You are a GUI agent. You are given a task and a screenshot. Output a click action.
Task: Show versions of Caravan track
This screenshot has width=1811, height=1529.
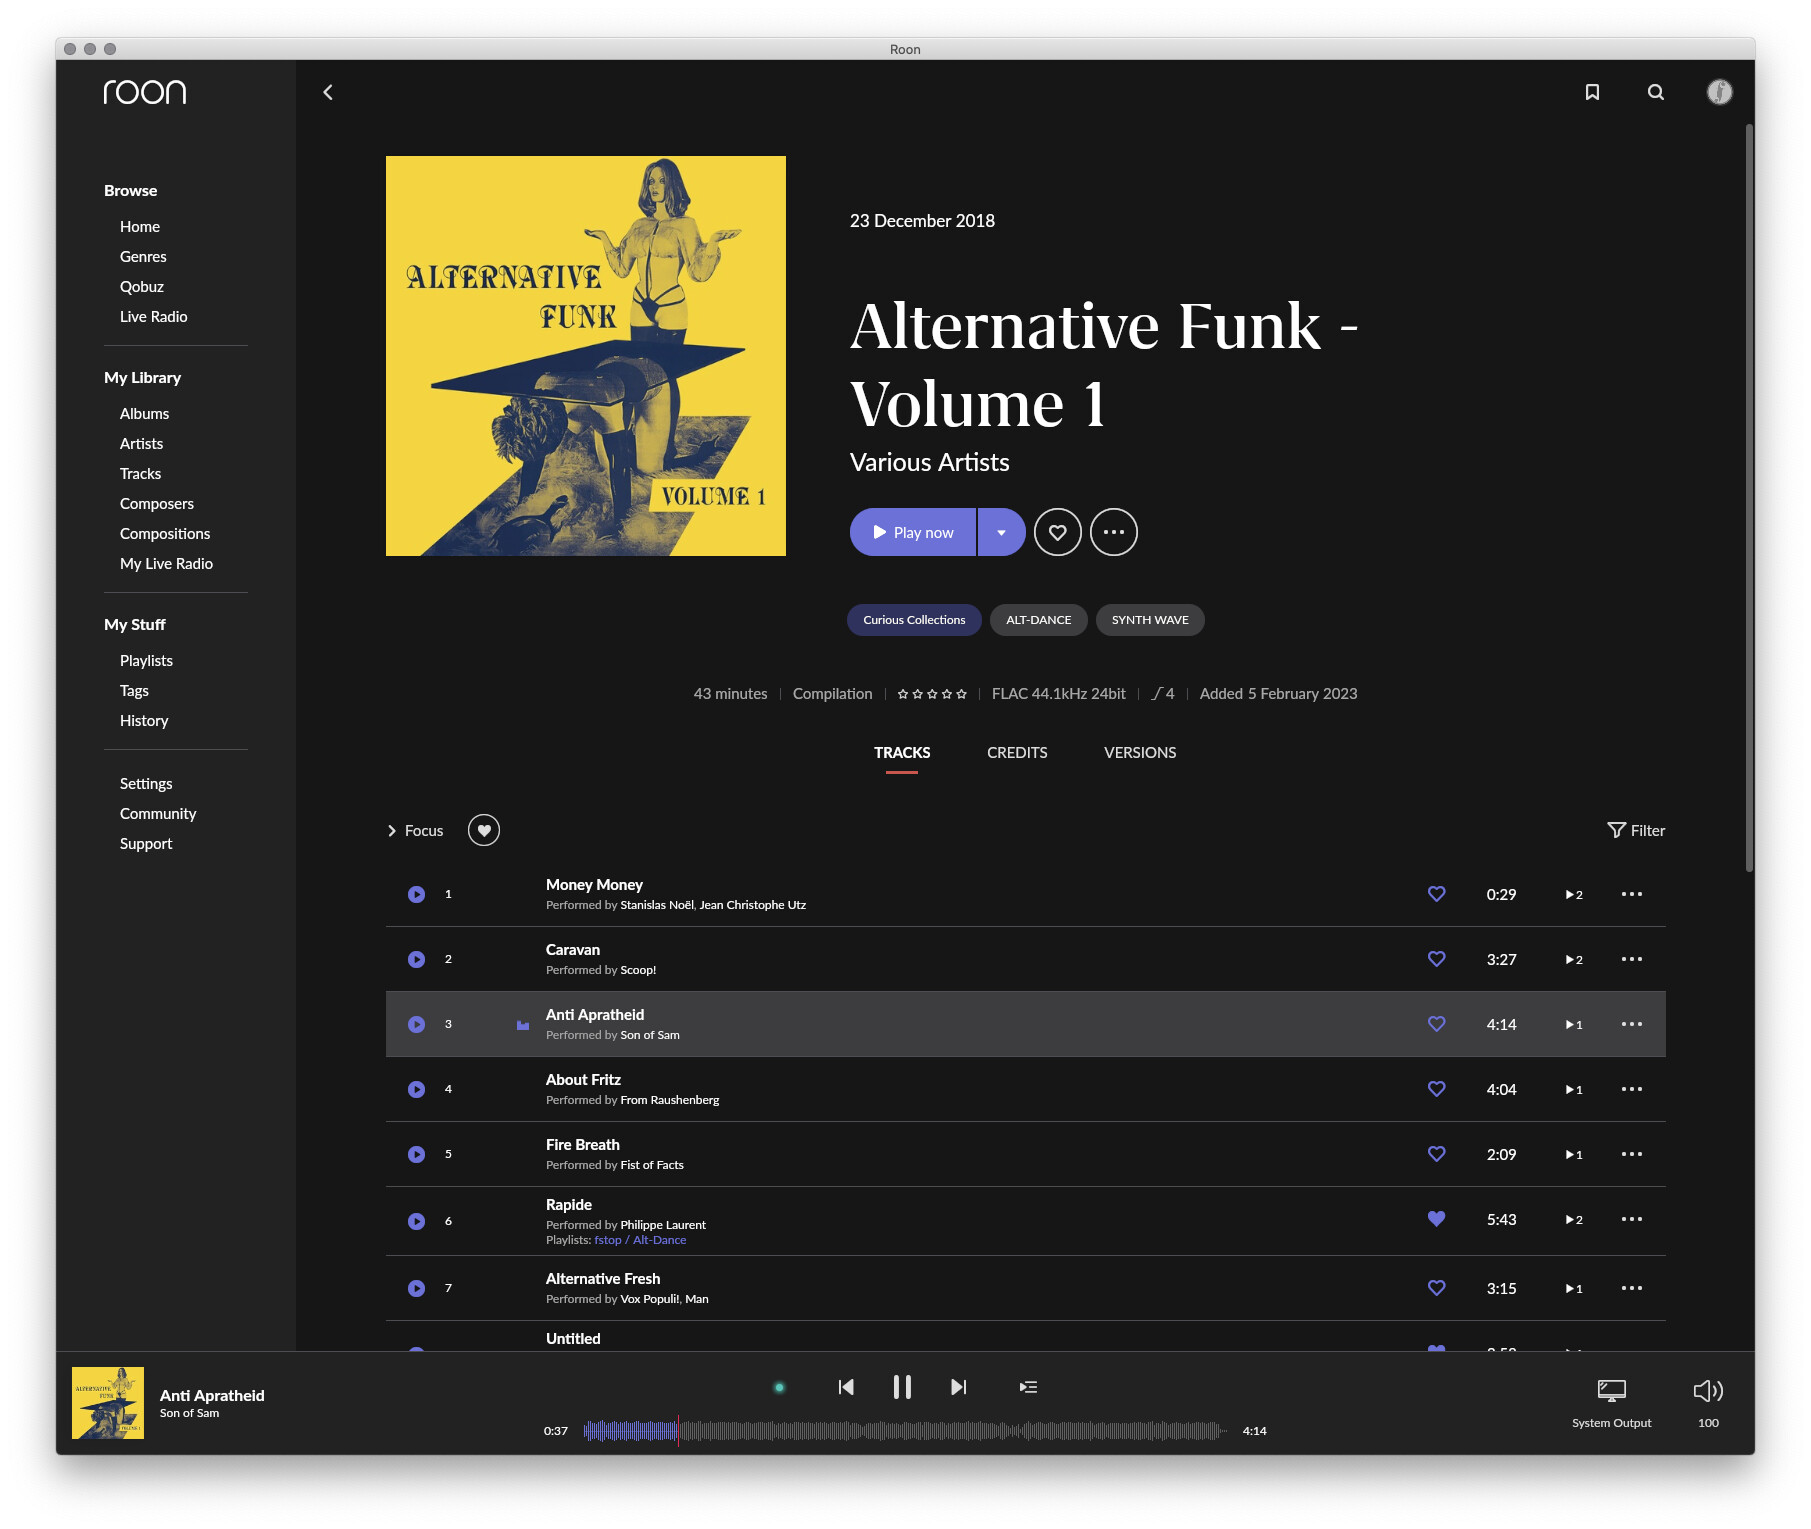tap(1574, 959)
